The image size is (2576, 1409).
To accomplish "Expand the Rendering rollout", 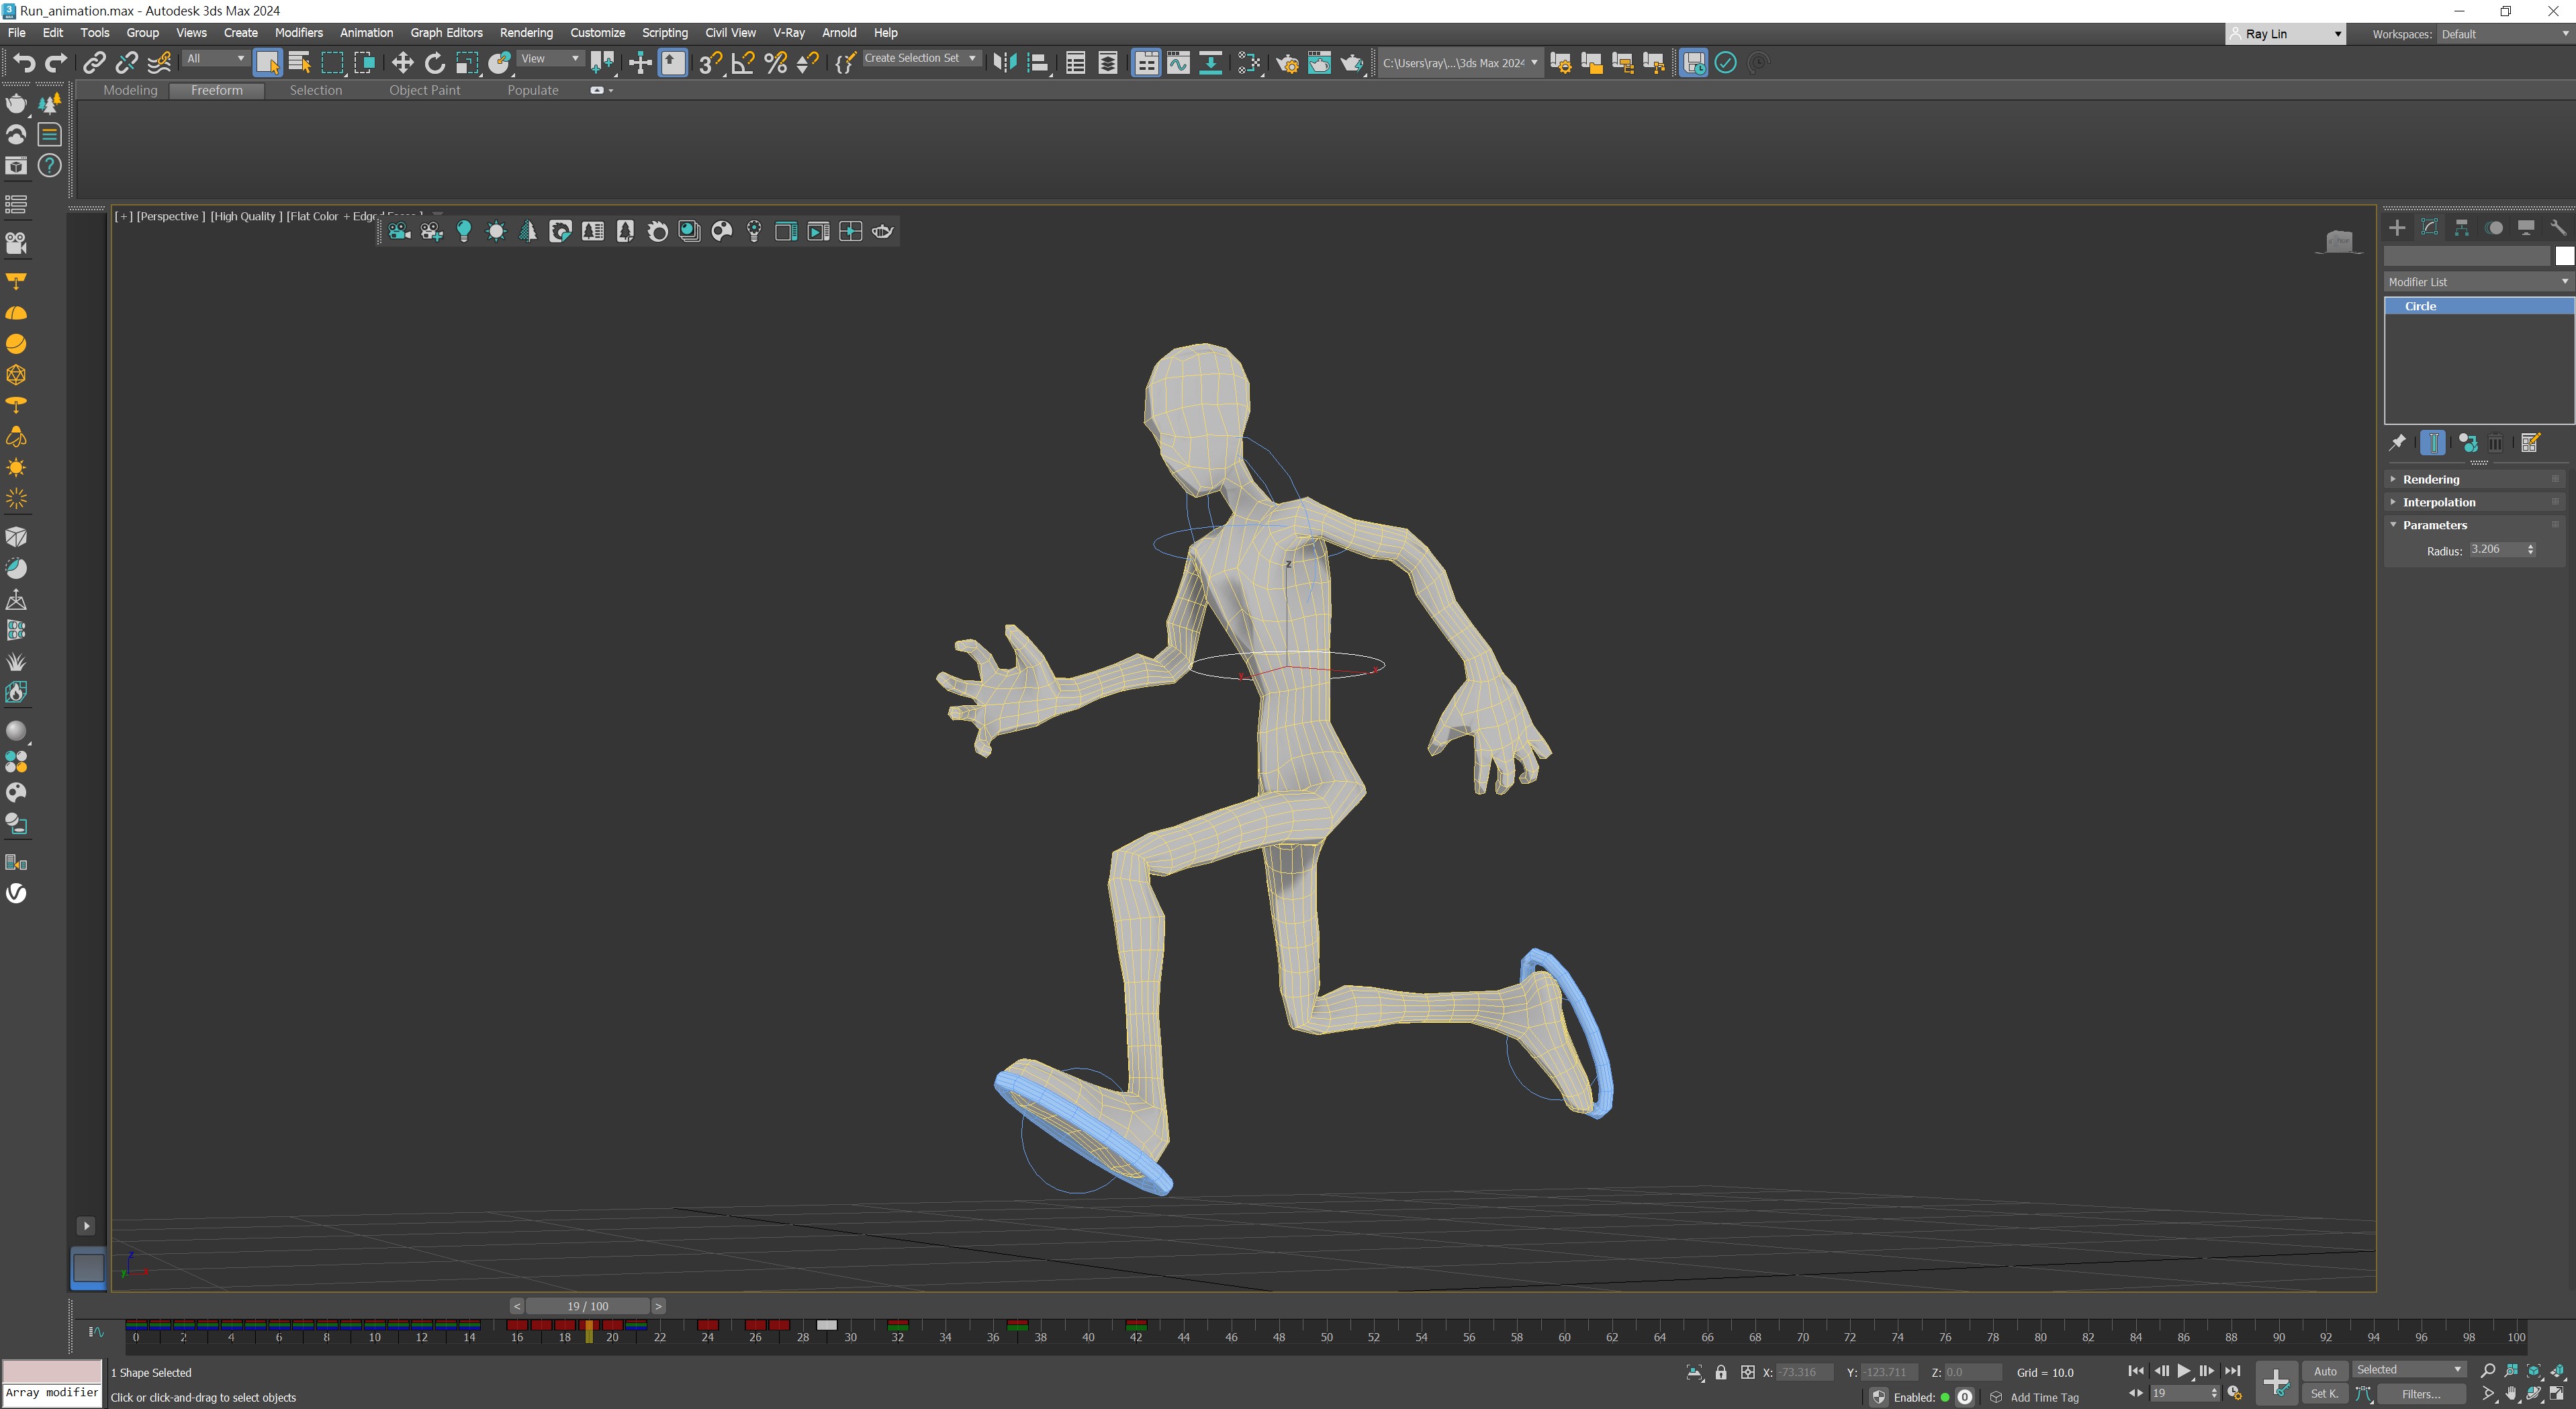I will 2430,479.
